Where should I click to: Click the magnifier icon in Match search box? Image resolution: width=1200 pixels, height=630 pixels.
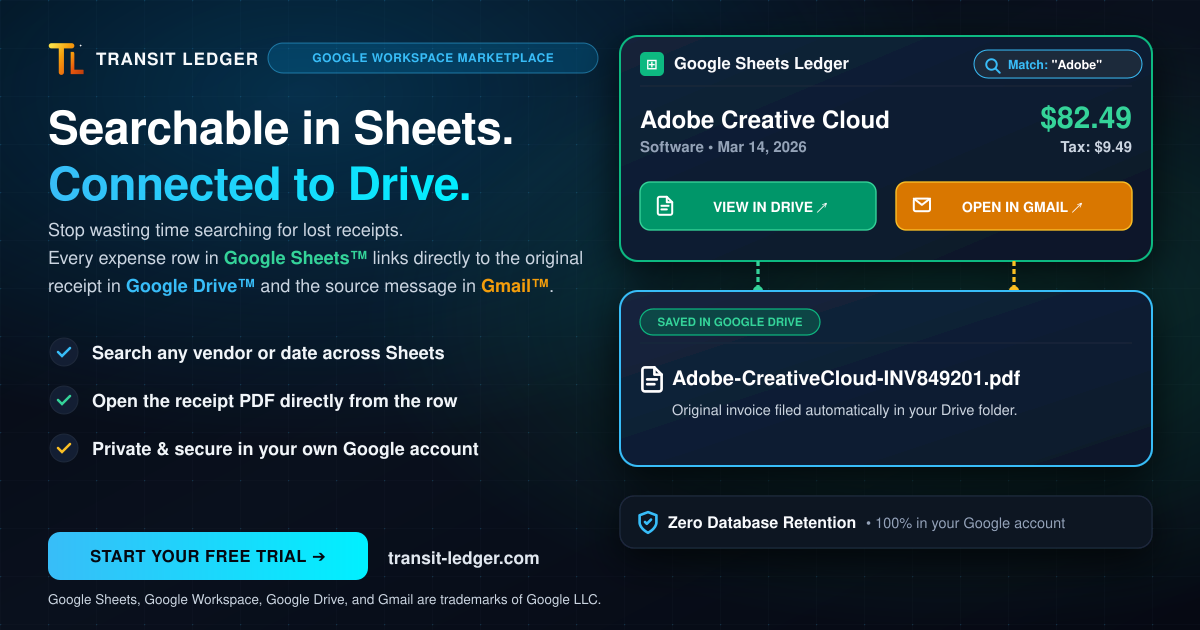(992, 65)
